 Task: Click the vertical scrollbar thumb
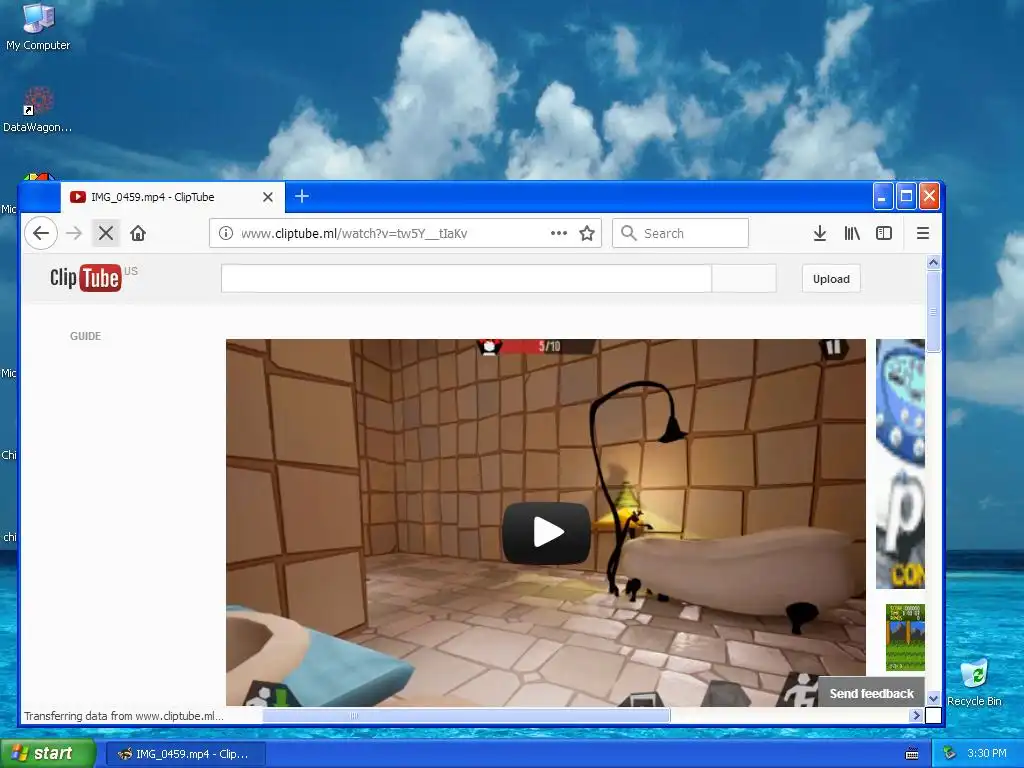933,312
